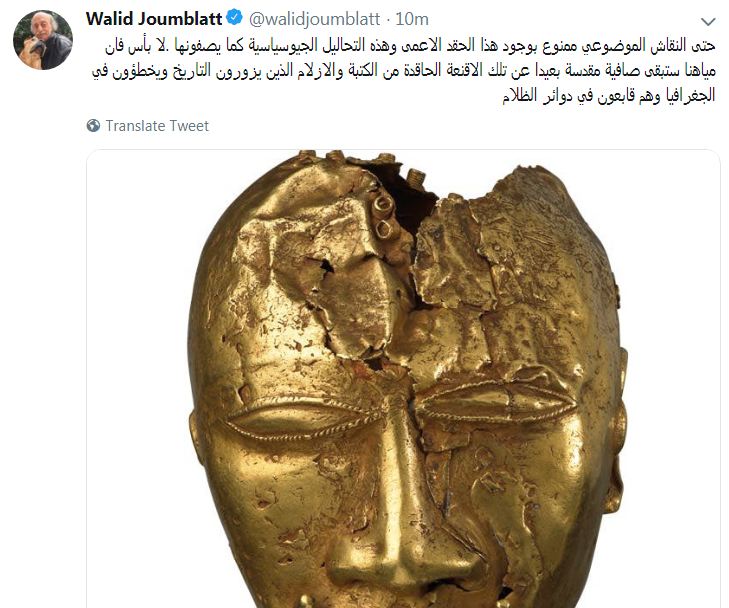Click the first line of Arabic tweet text
The height and width of the screenshot is (608, 729).
[411, 46]
